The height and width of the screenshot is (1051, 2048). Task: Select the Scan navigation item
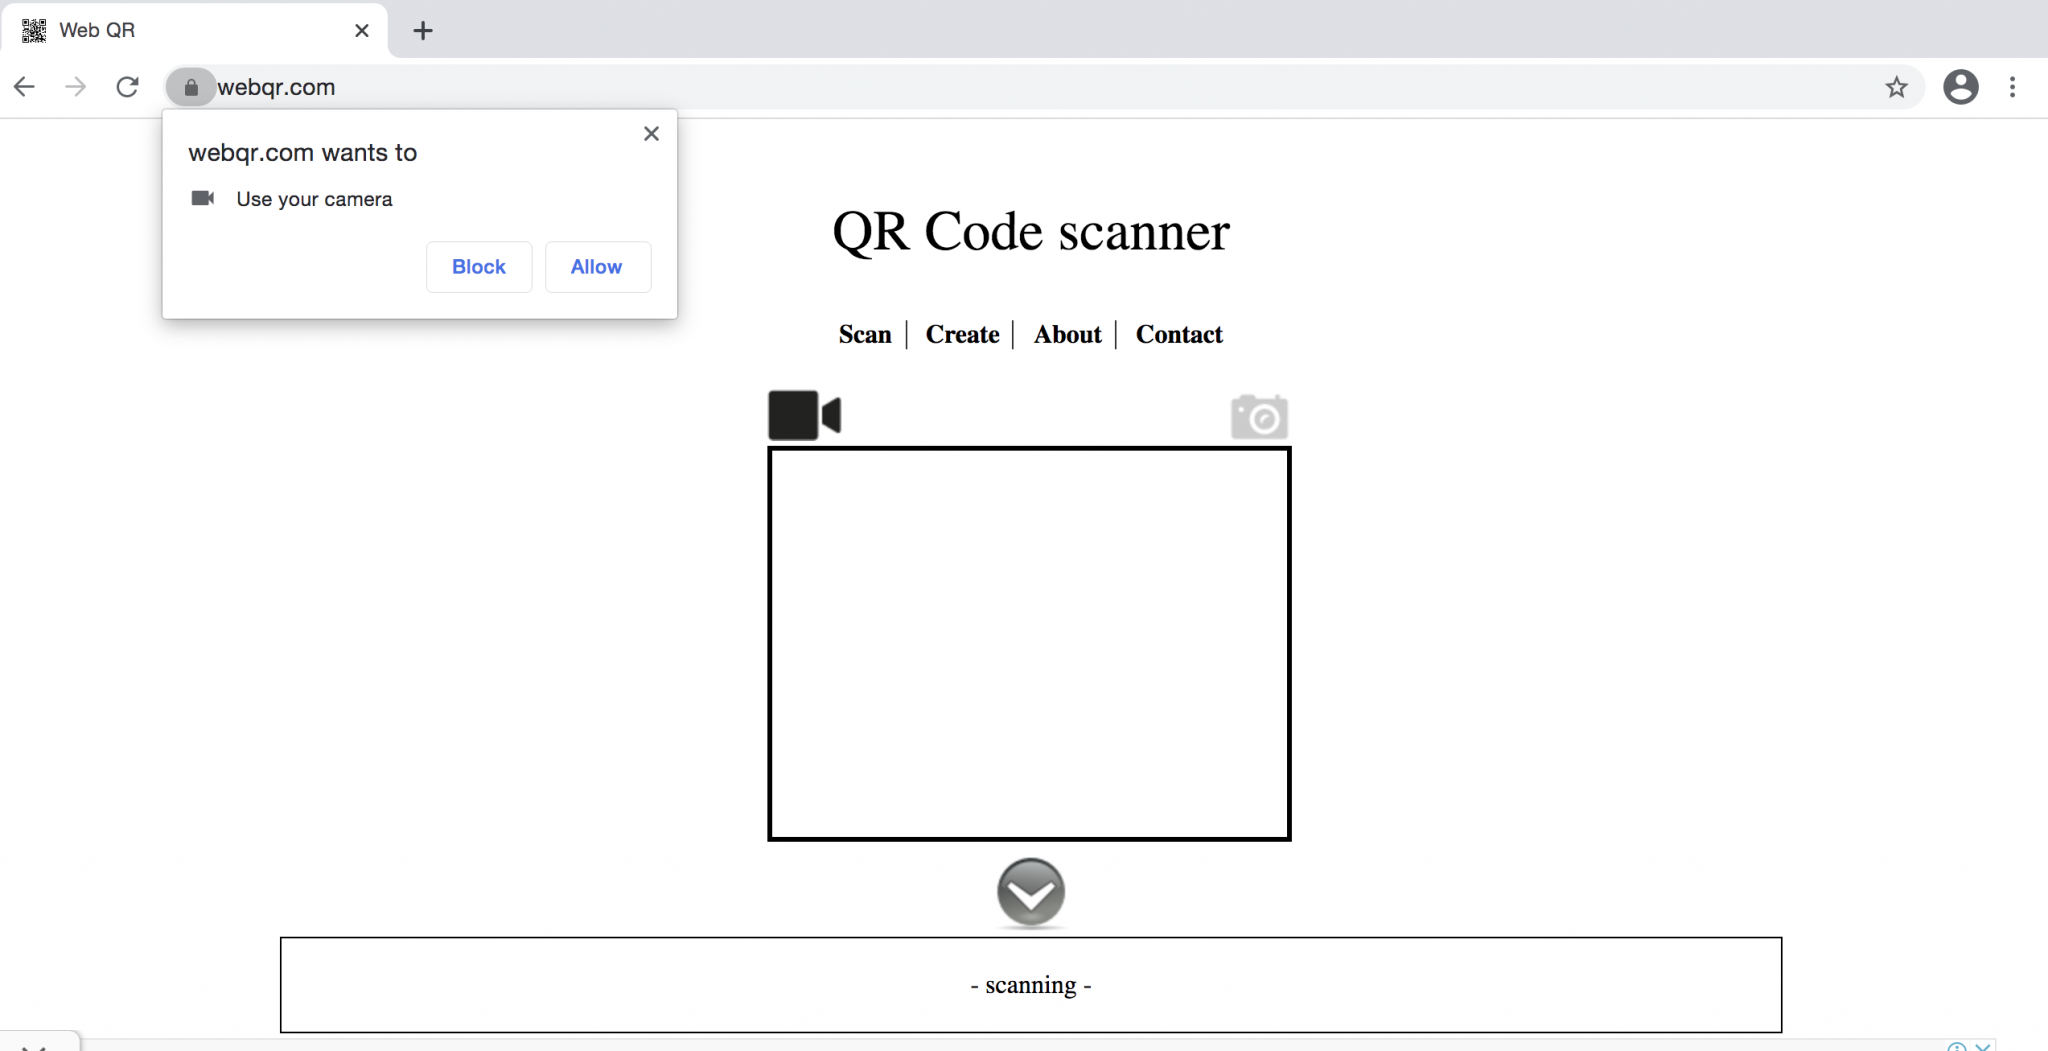coord(865,335)
